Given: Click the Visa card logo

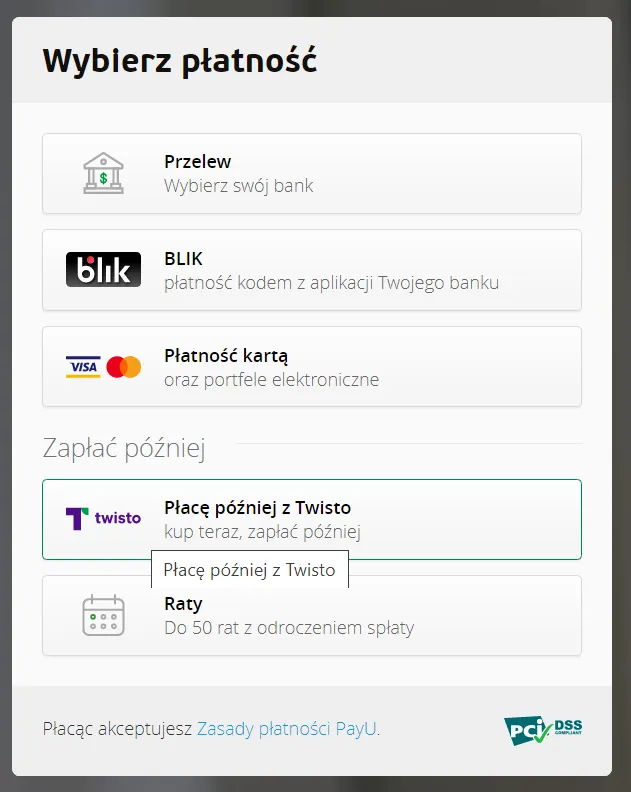Looking at the screenshot, I should [83, 367].
